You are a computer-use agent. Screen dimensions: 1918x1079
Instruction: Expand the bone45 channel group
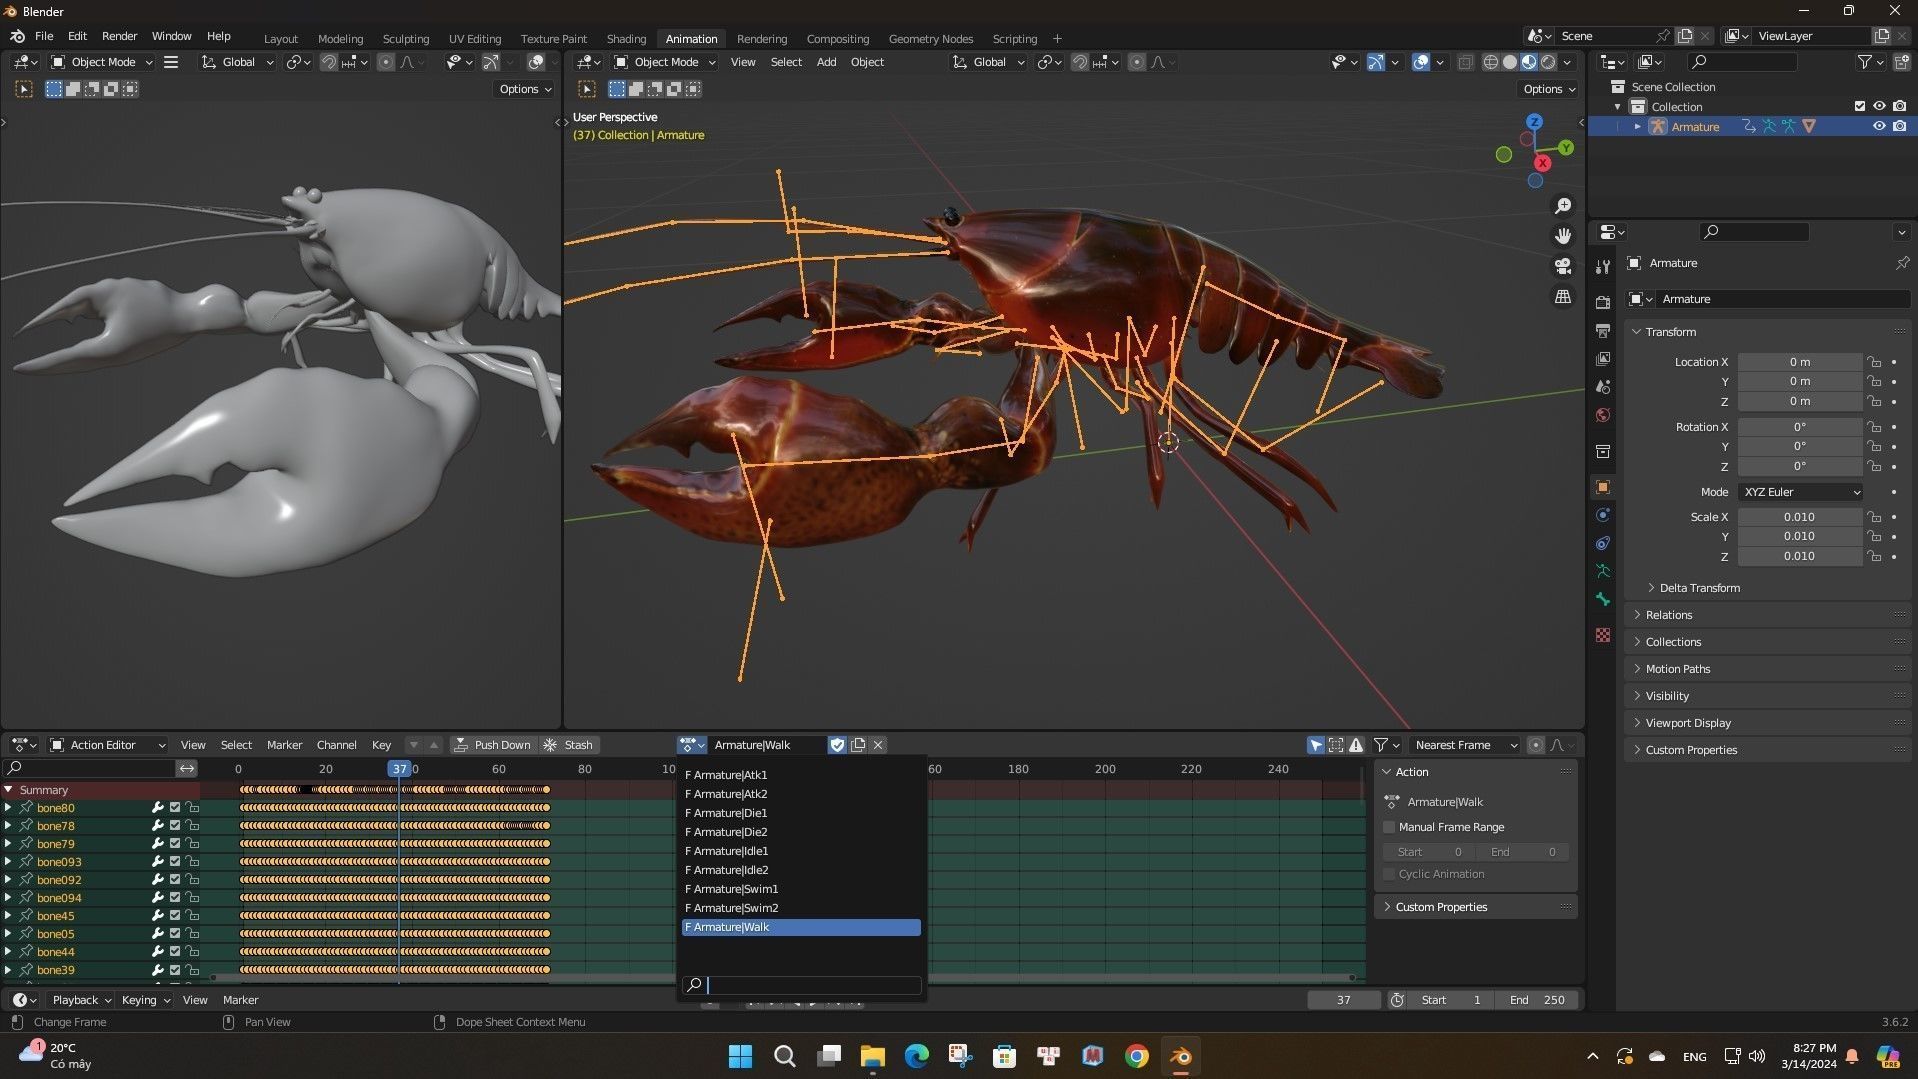pyautogui.click(x=8, y=916)
